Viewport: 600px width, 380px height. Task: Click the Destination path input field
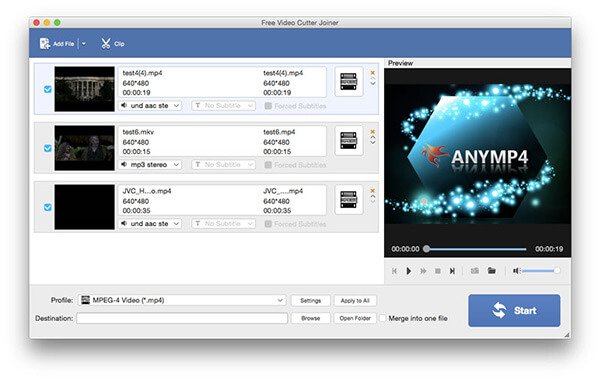pyautogui.click(x=182, y=318)
